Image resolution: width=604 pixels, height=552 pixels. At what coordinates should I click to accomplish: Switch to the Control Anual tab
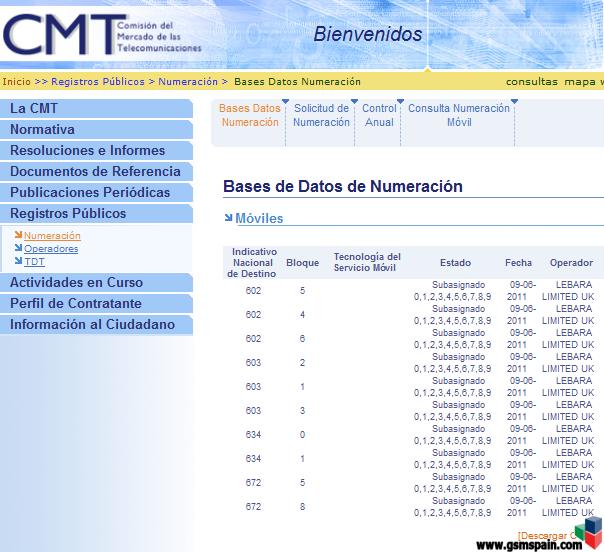[x=379, y=115]
